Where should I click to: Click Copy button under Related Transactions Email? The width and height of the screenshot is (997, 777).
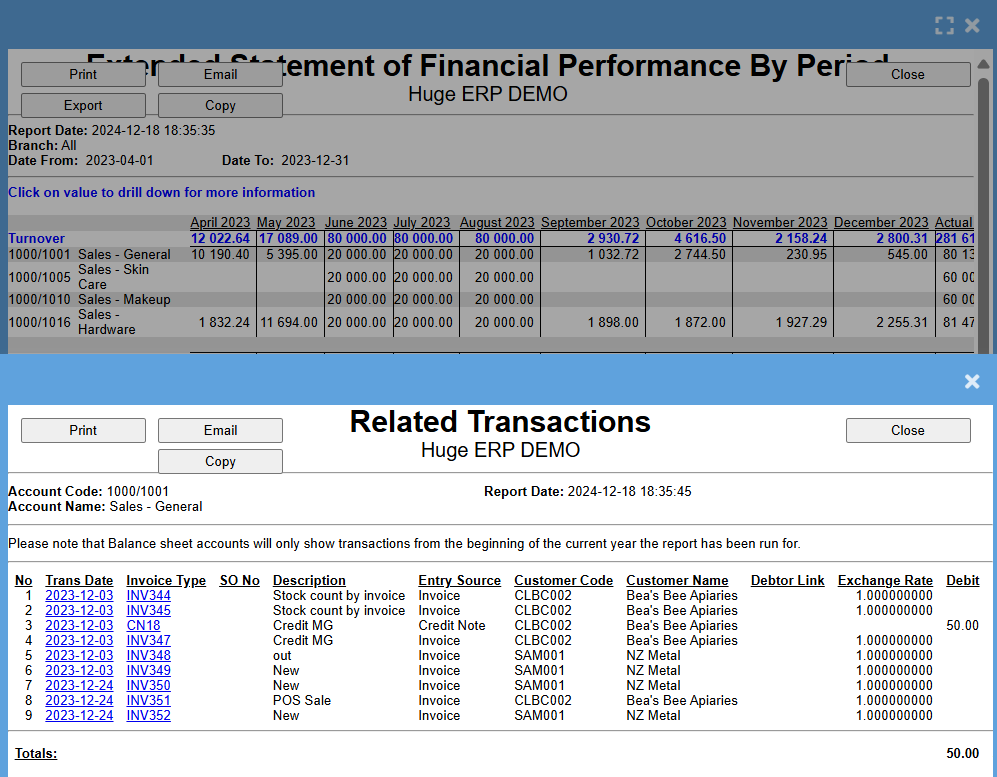(x=220, y=461)
